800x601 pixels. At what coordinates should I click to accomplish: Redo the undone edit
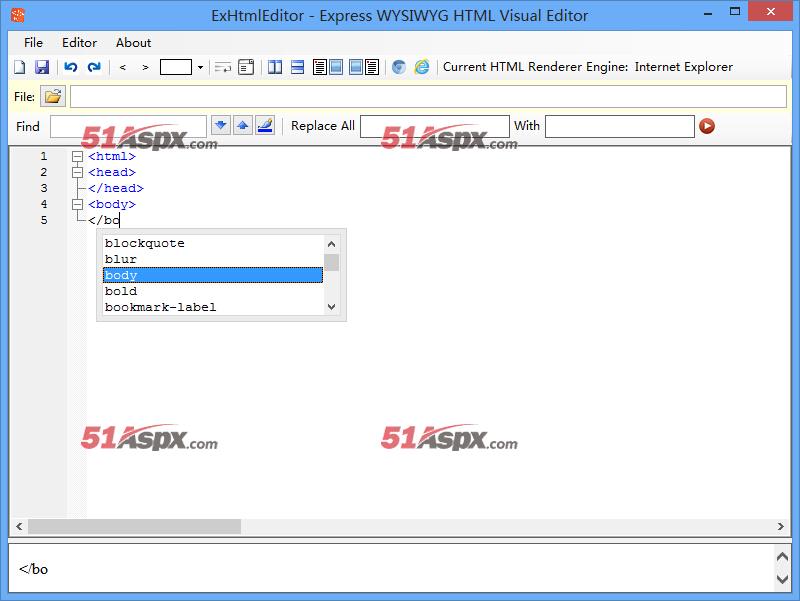[94, 67]
